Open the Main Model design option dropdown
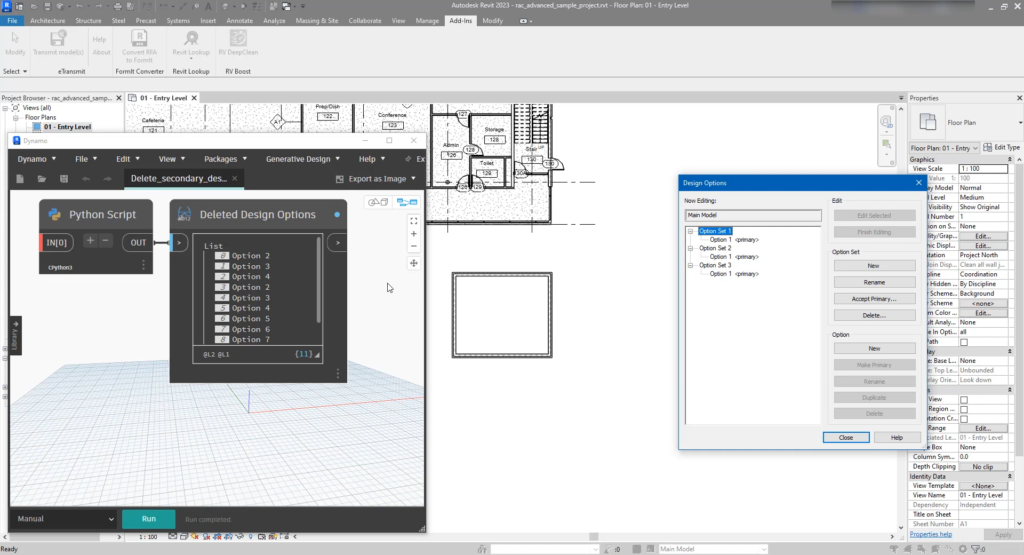The width and height of the screenshot is (1024, 555). tap(712, 549)
